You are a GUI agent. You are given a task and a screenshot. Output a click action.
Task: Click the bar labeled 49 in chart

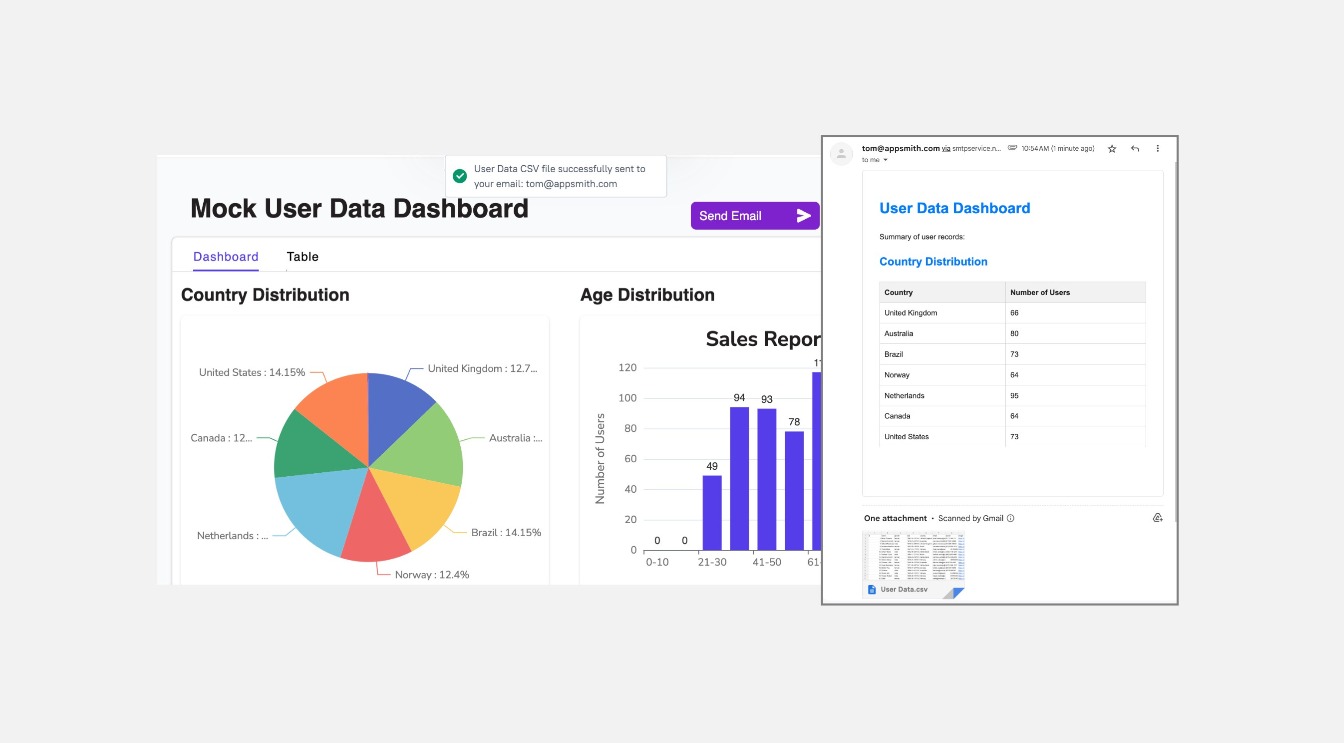712,512
